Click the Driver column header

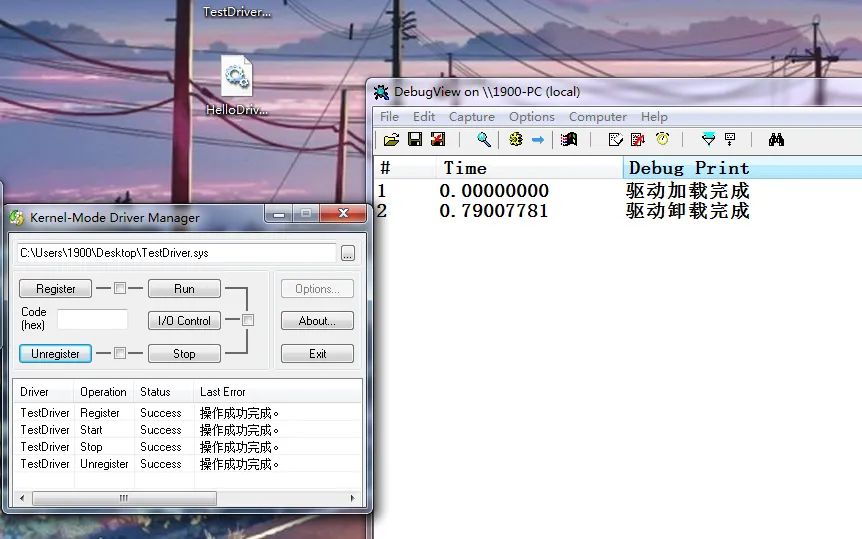coord(43,392)
